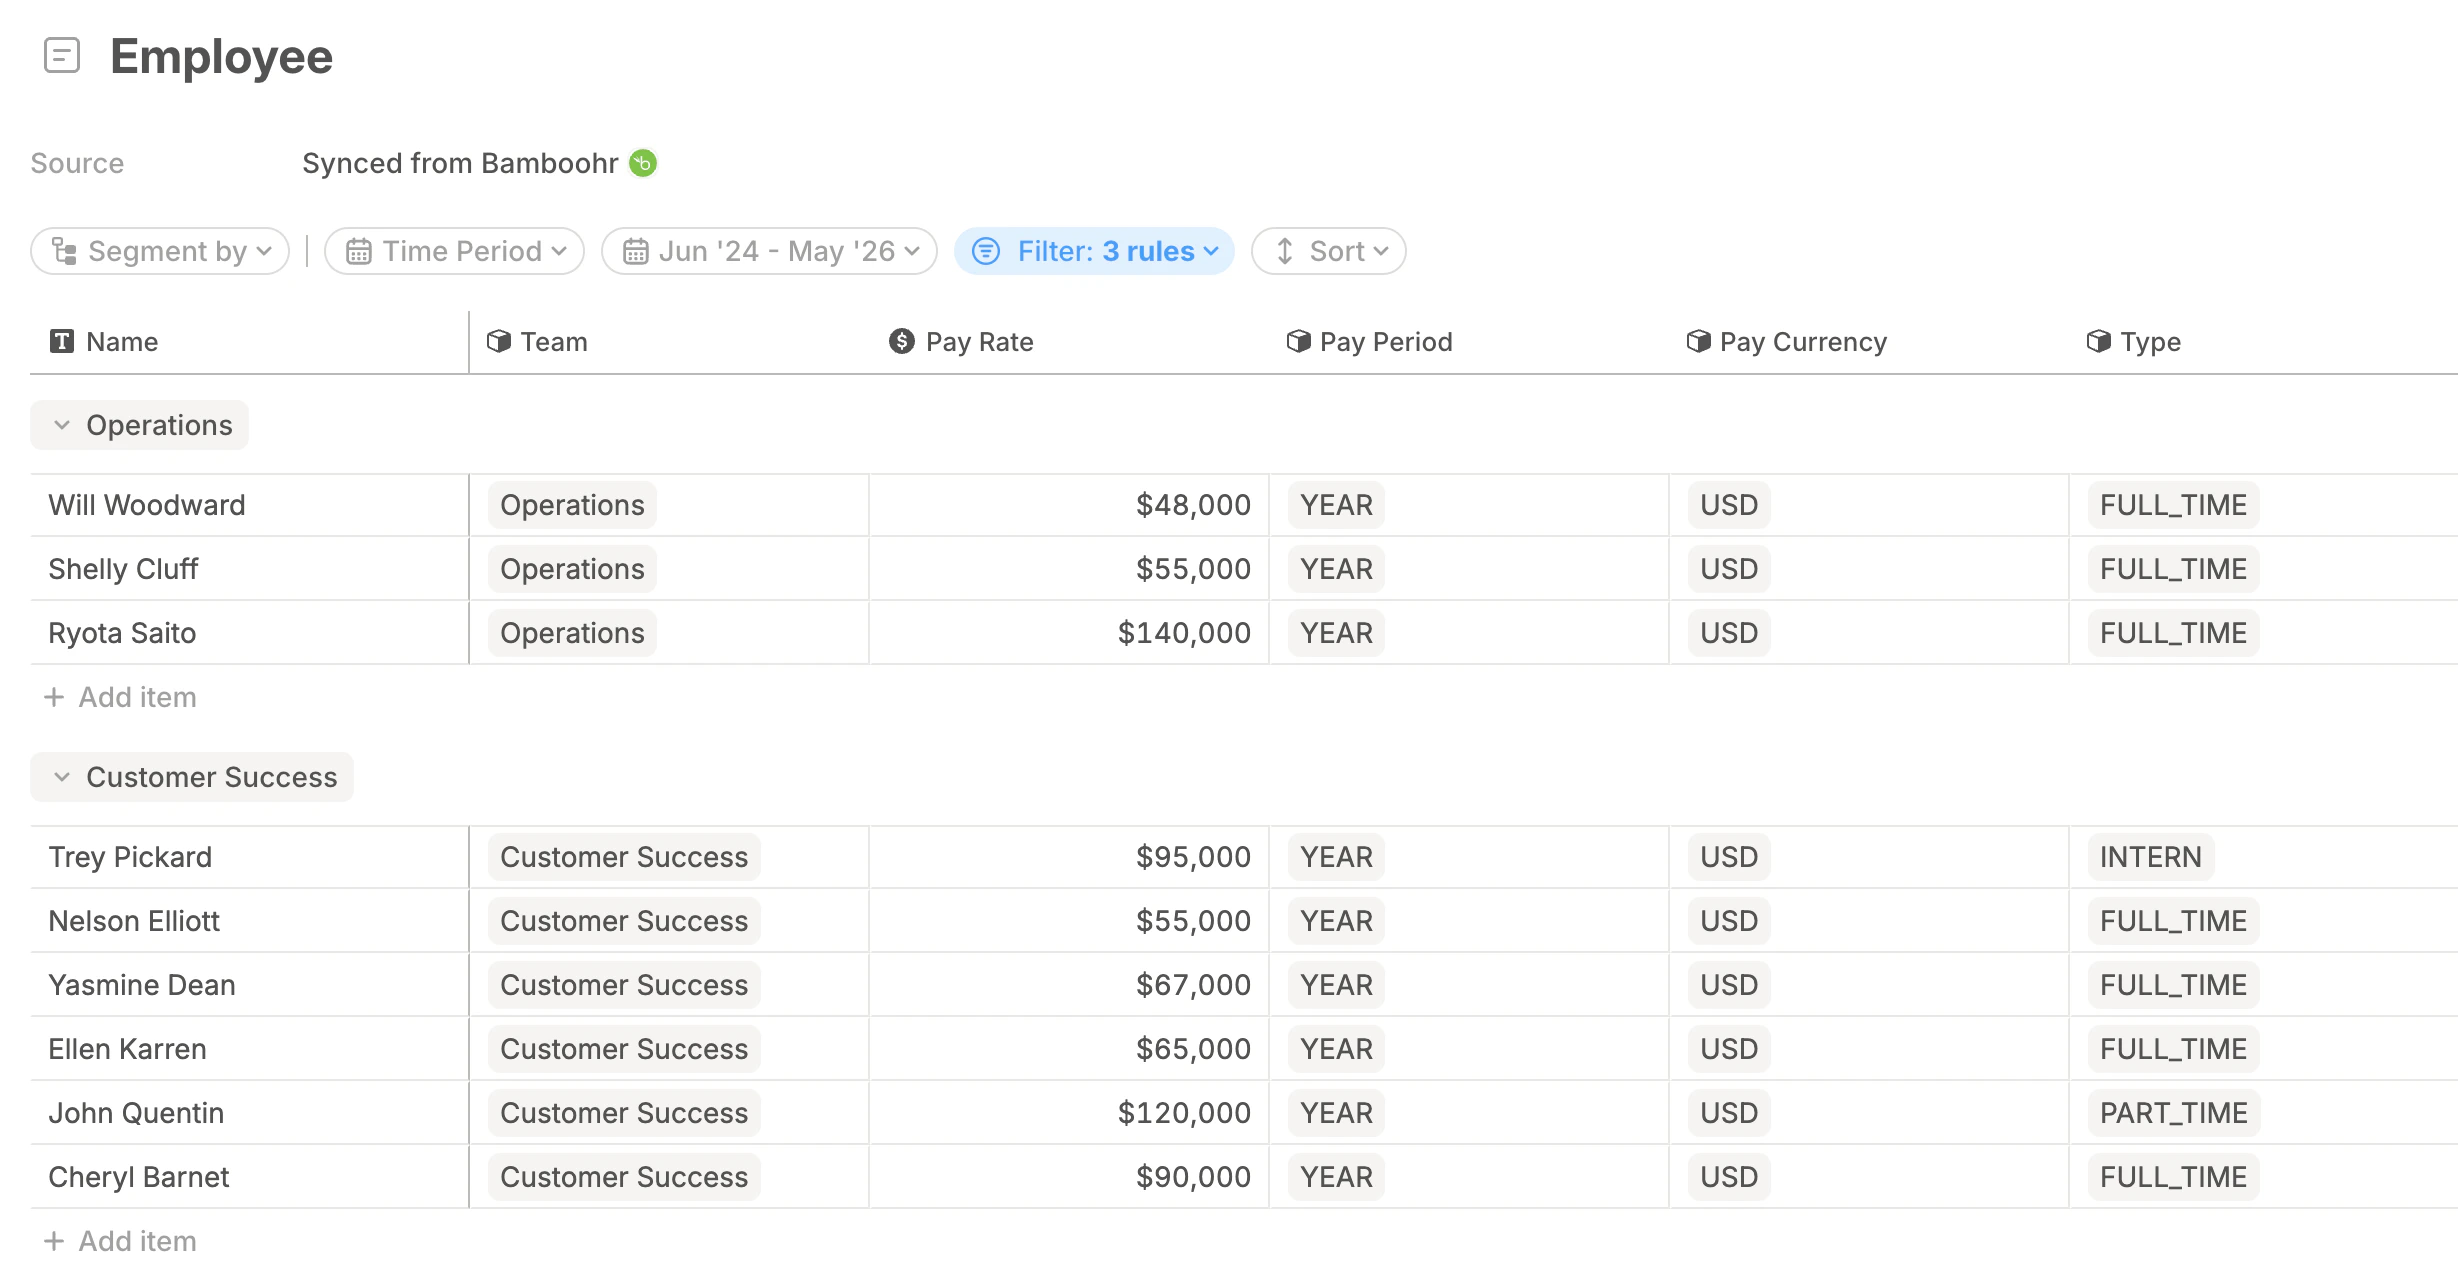
Task: Collapse the Operations group
Action: (x=62, y=425)
